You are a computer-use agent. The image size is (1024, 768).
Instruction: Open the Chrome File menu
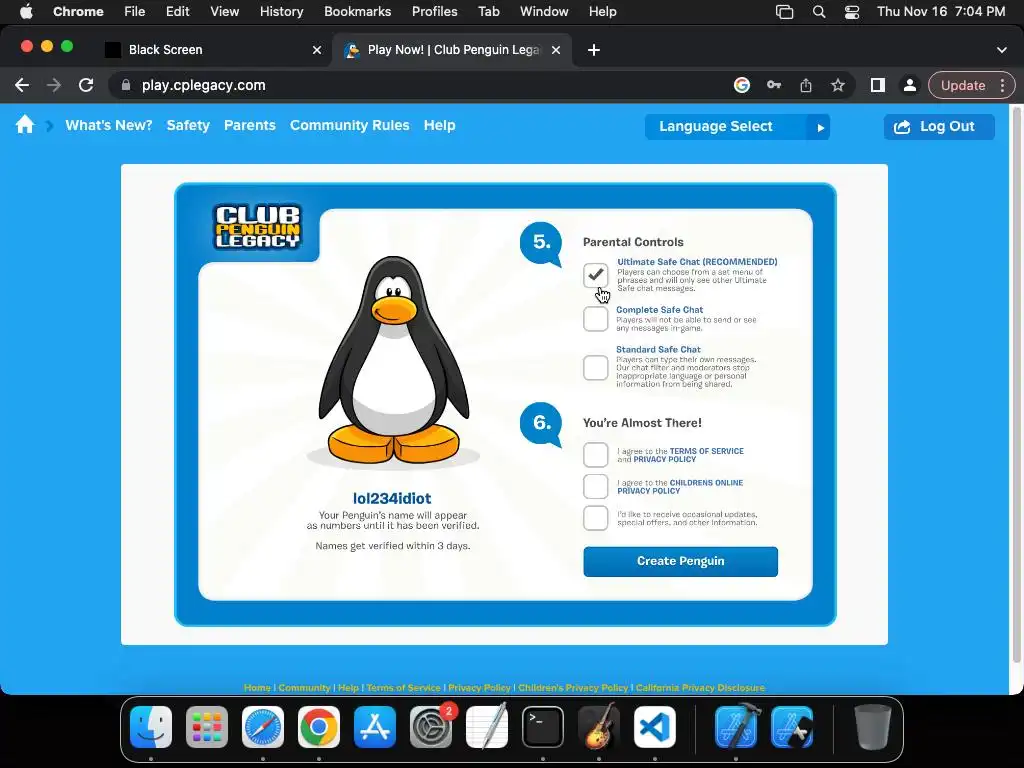coord(135,12)
